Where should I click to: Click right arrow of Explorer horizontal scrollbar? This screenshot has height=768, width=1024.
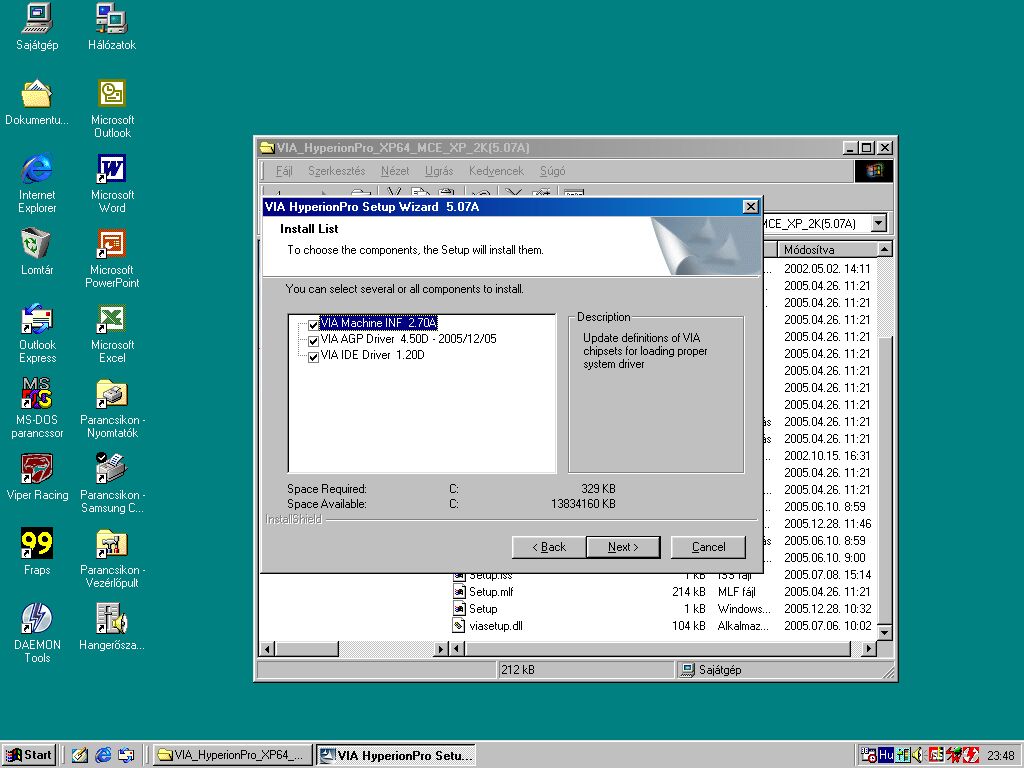pos(869,648)
